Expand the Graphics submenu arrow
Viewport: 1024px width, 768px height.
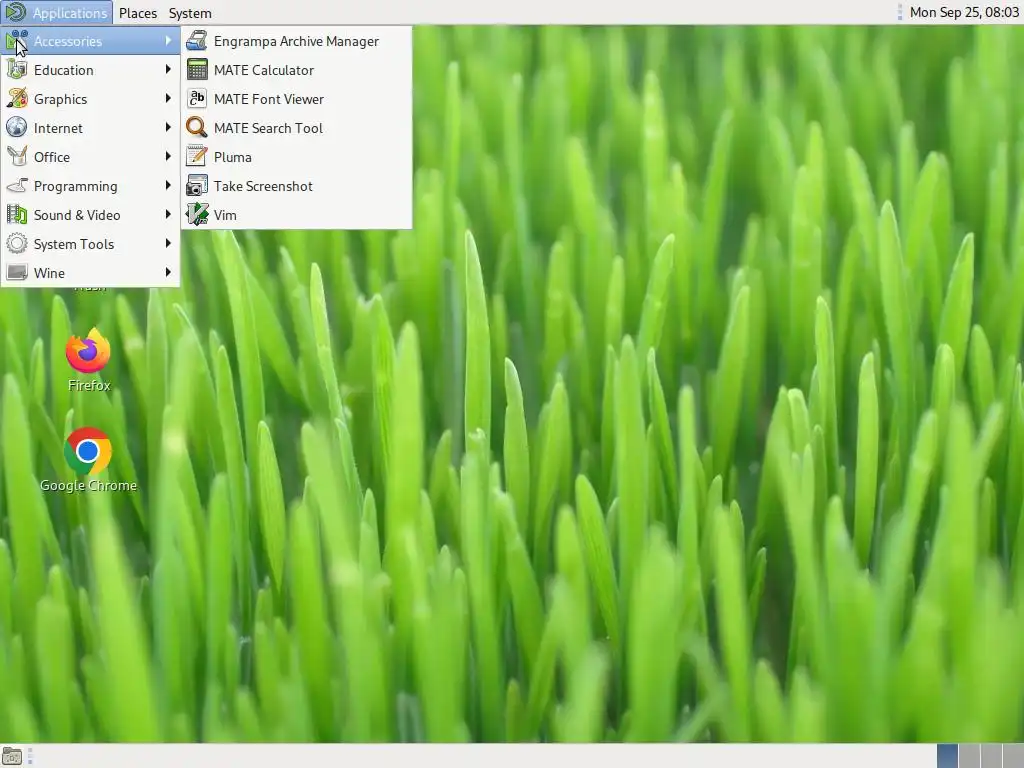pyautogui.click(x=168, y=99)
